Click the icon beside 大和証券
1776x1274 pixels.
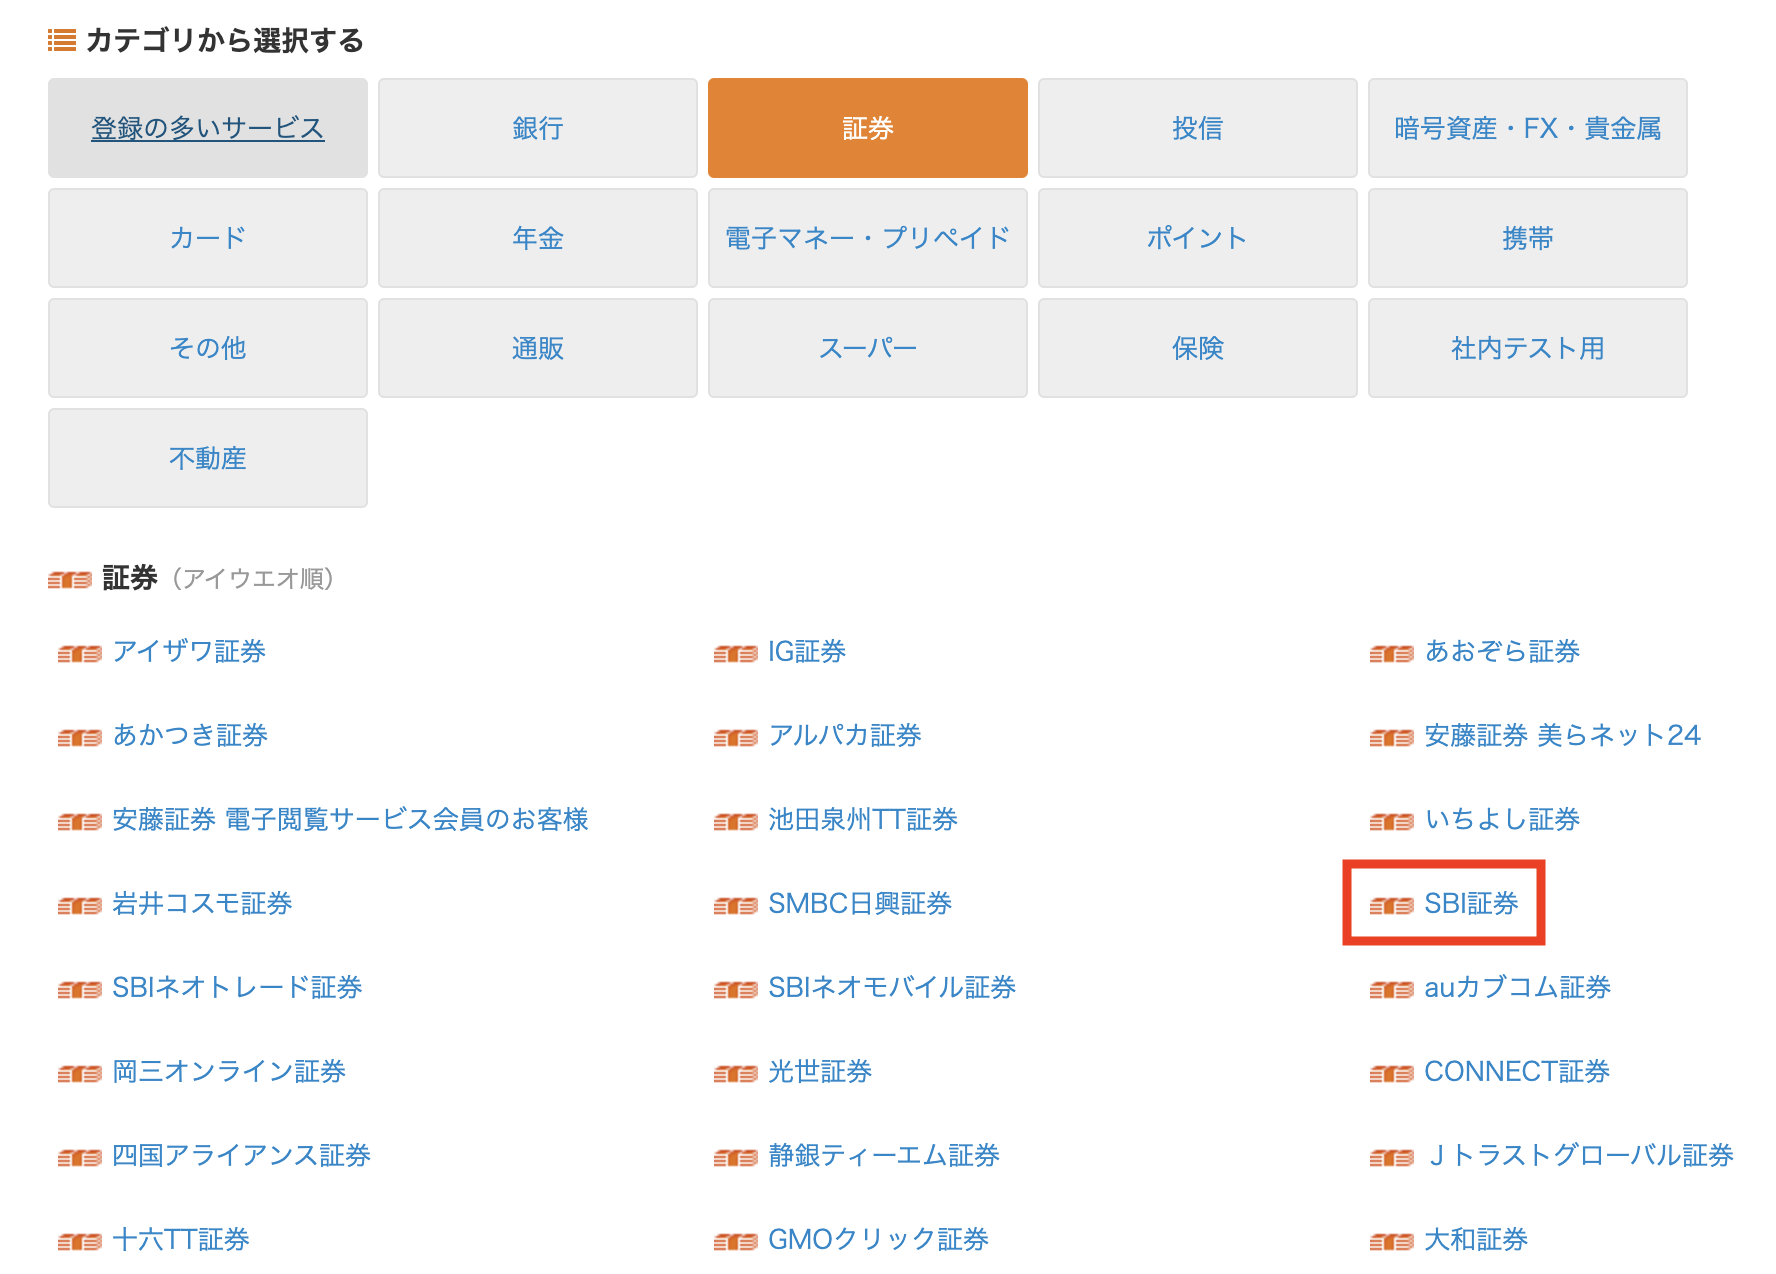pyautogui.click(x=1392, y=1242)
